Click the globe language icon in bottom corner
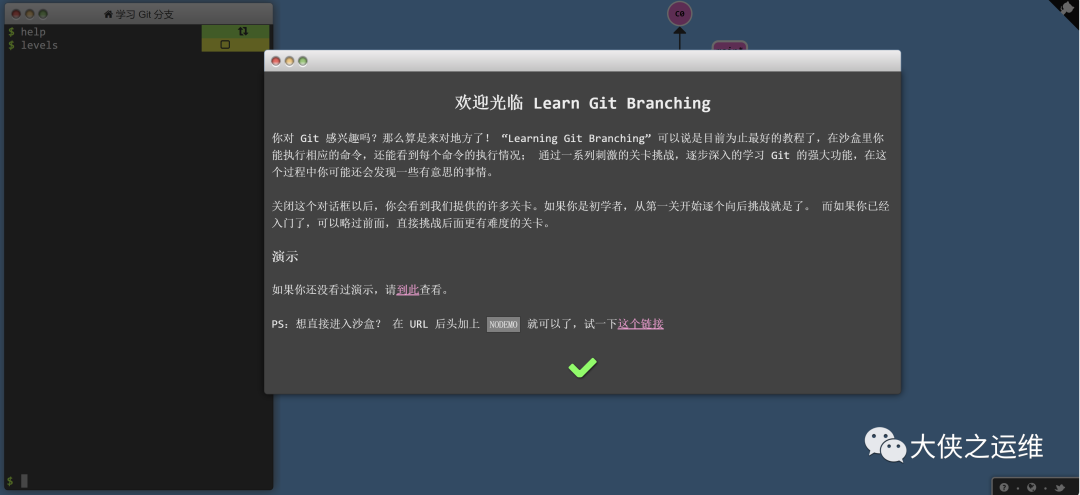The image size is (1080, 495). [1031, 487]
